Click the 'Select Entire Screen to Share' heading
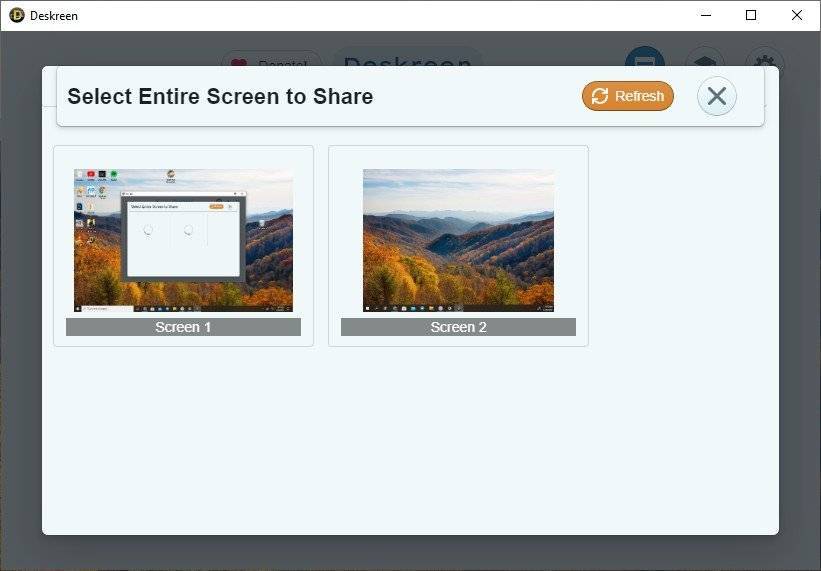 click(220, 97)
